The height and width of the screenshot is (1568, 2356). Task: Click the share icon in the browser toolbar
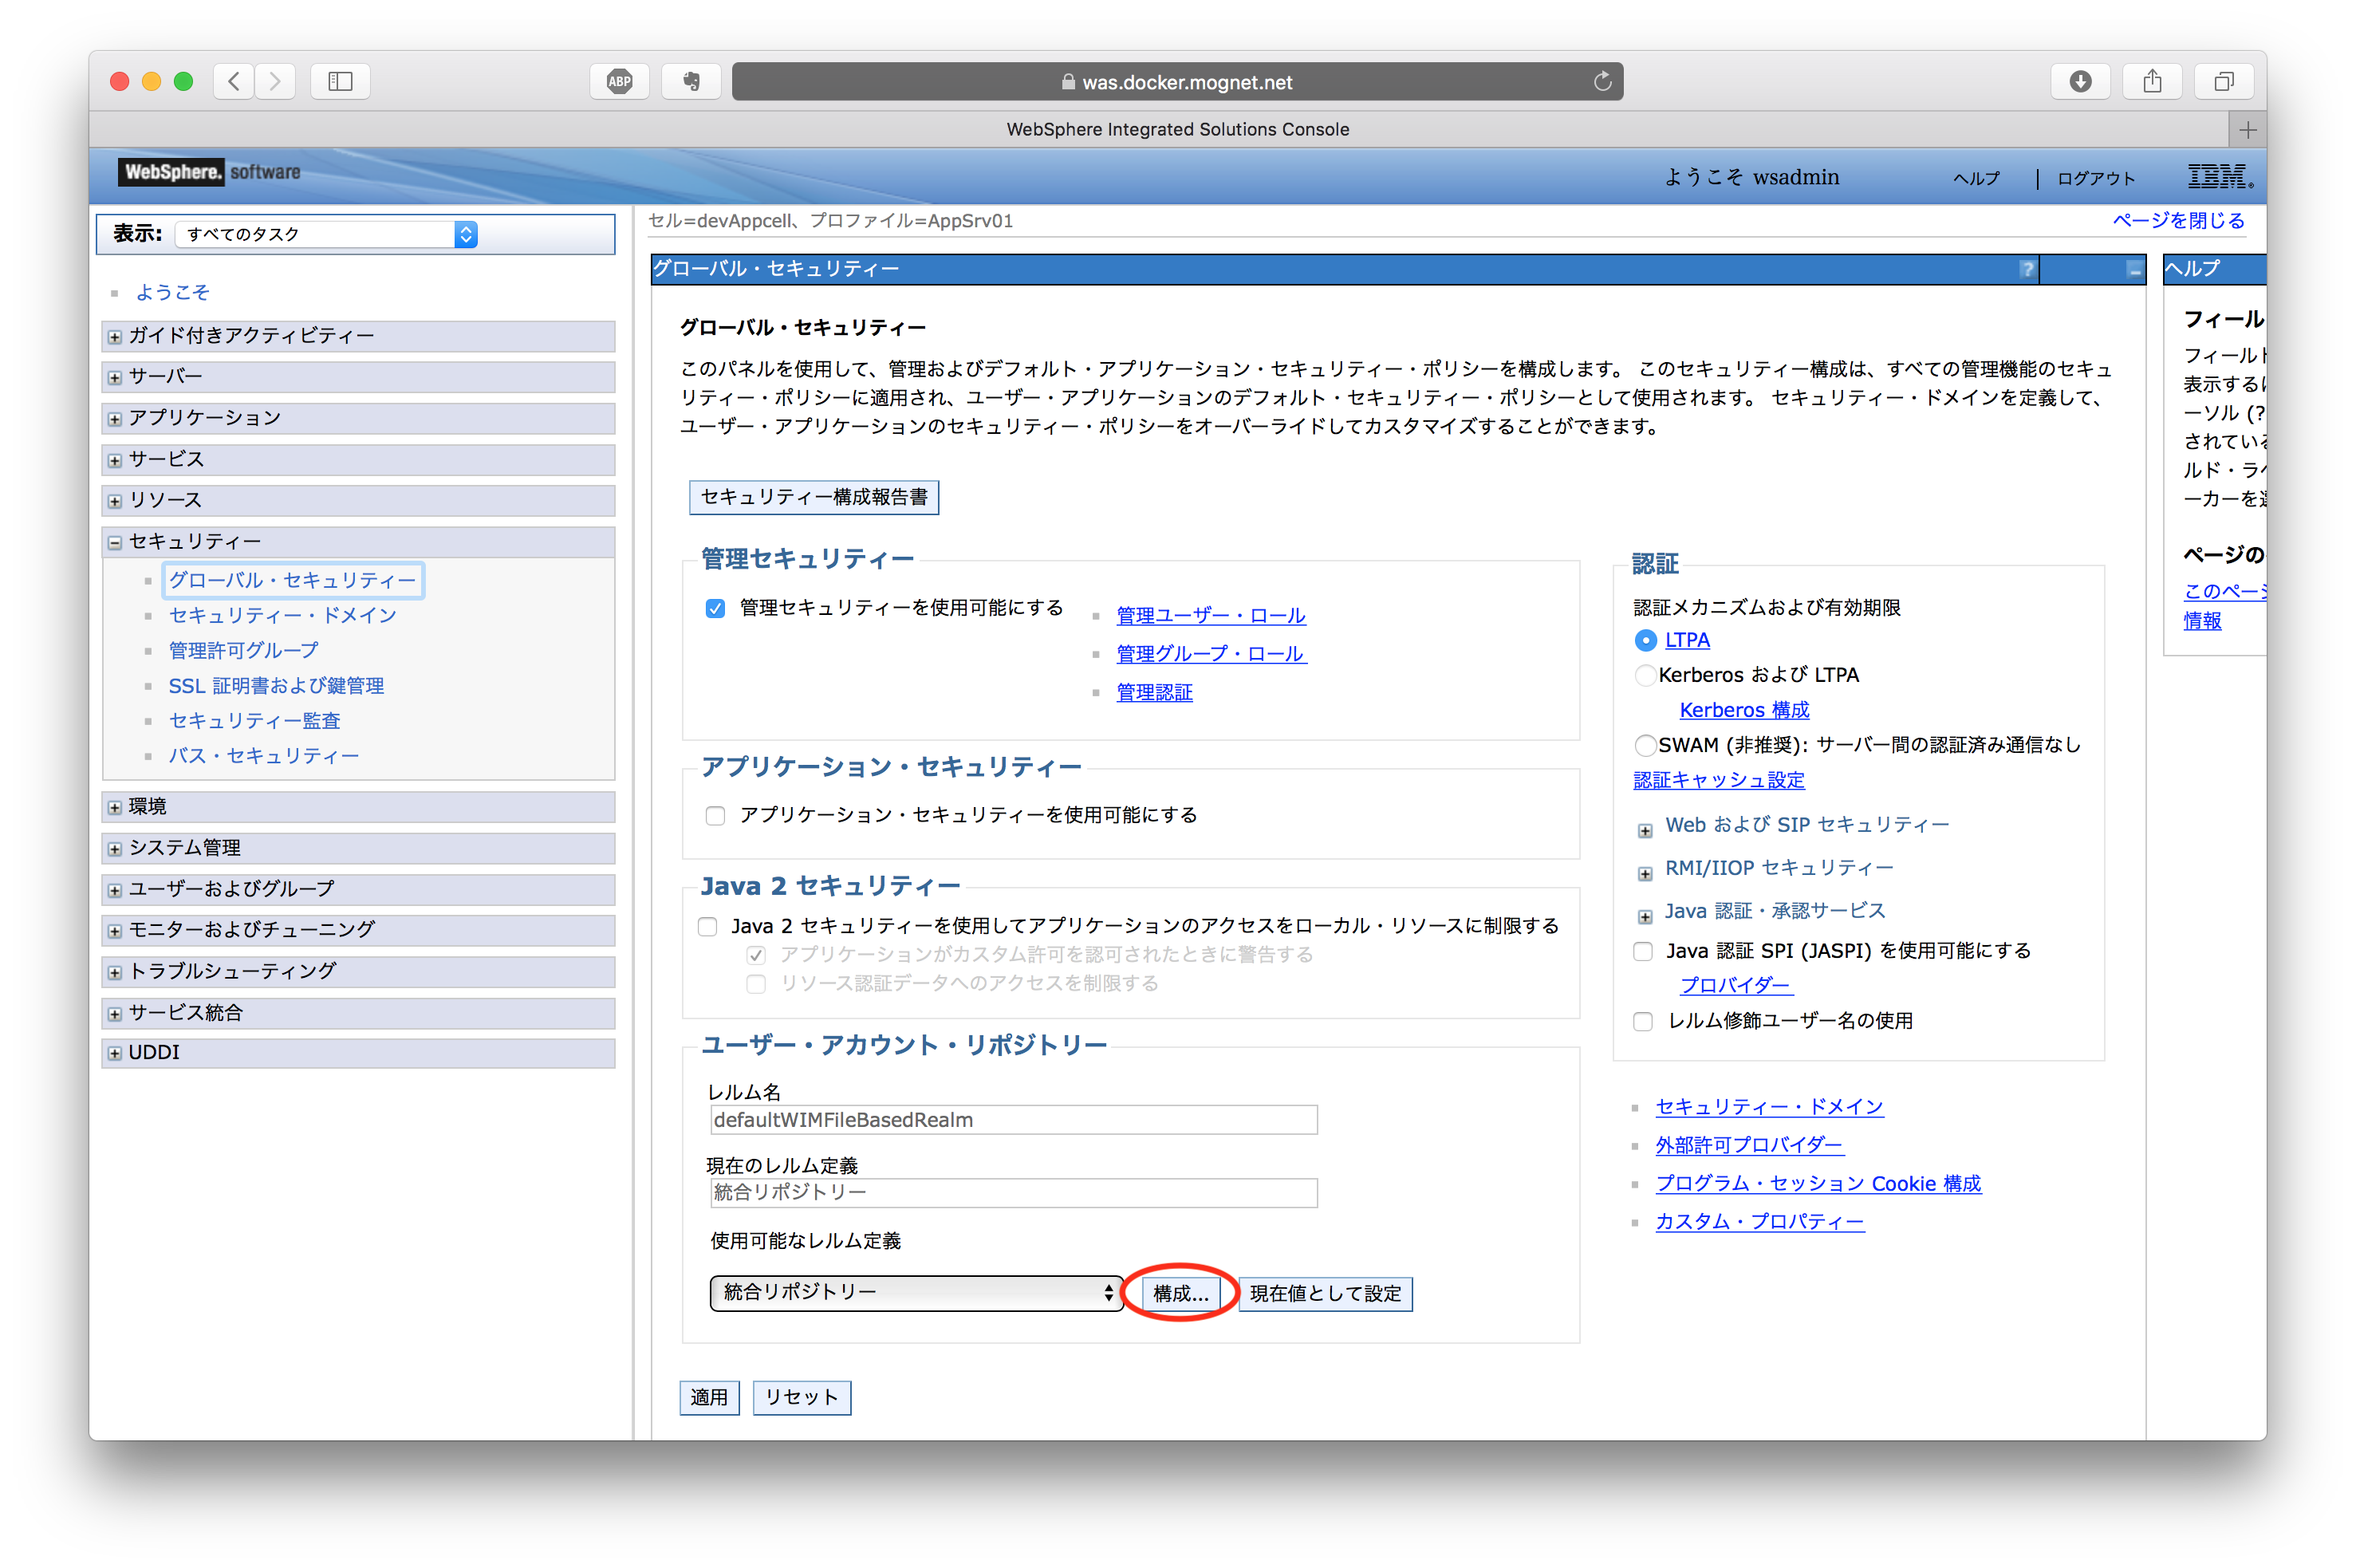click(x=2152, y=81)
